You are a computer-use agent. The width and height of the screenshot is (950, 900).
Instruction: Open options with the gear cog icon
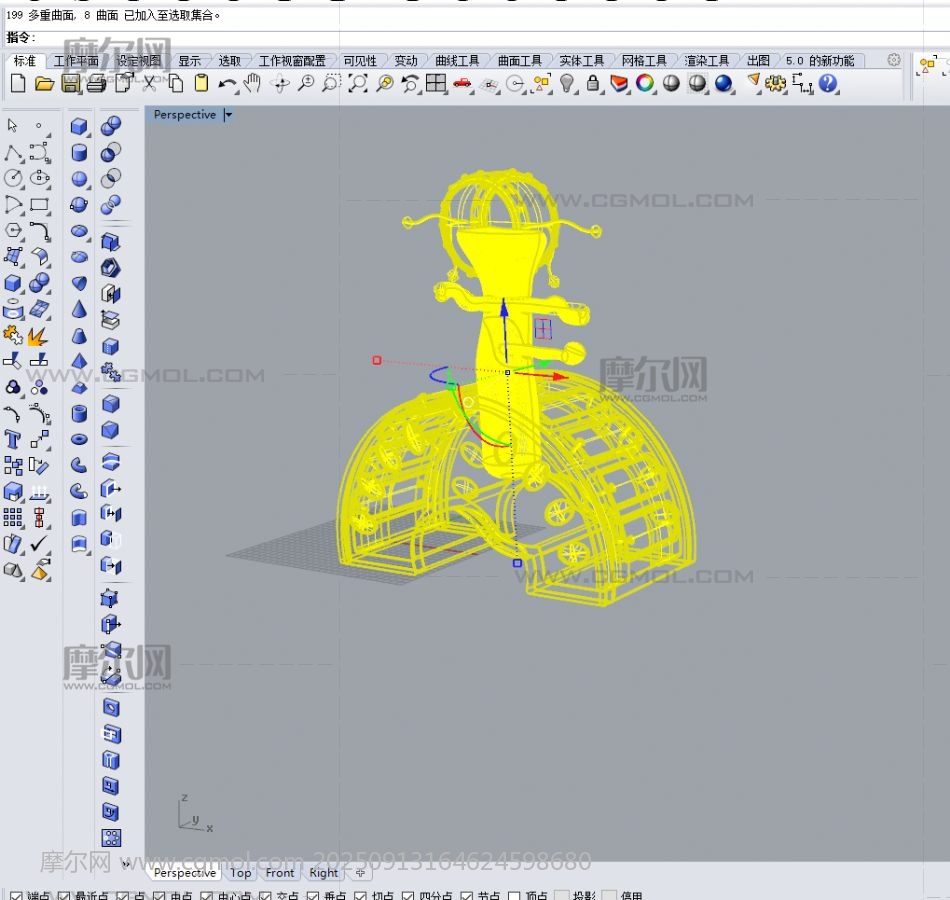coord(776,83)
